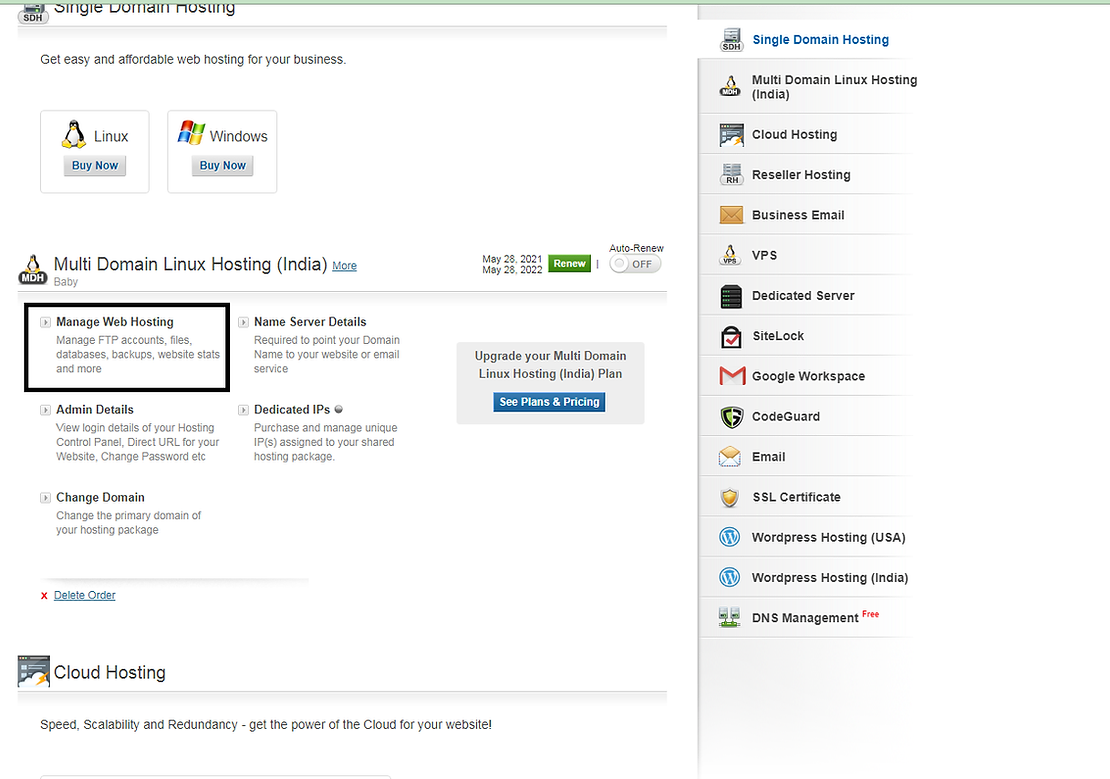Screen dimensions: 1110x779
Task: Click the green Renew button
Action: [569, 264]
